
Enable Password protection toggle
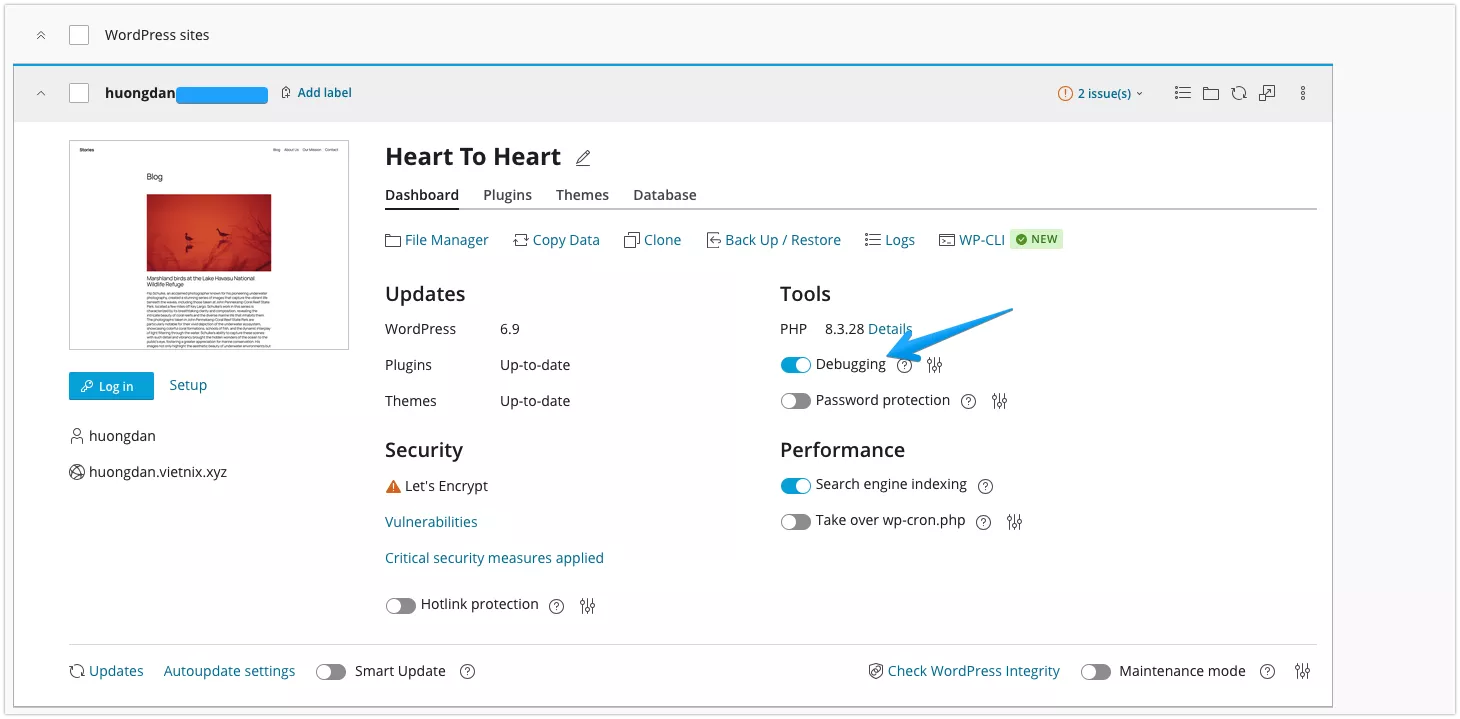(795, 400)
